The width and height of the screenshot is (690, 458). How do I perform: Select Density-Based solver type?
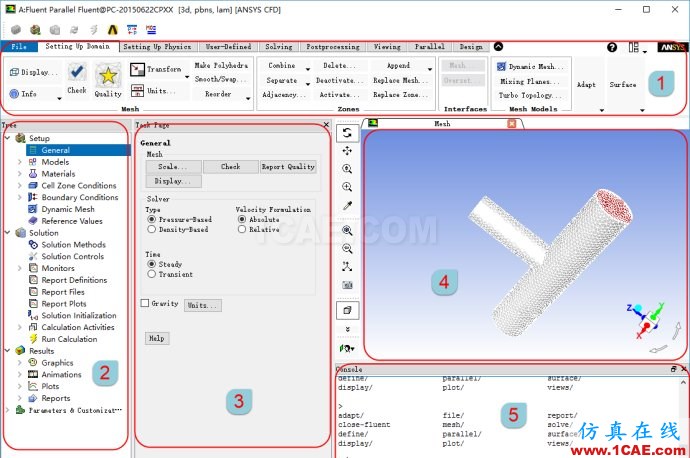coord(152,229)
